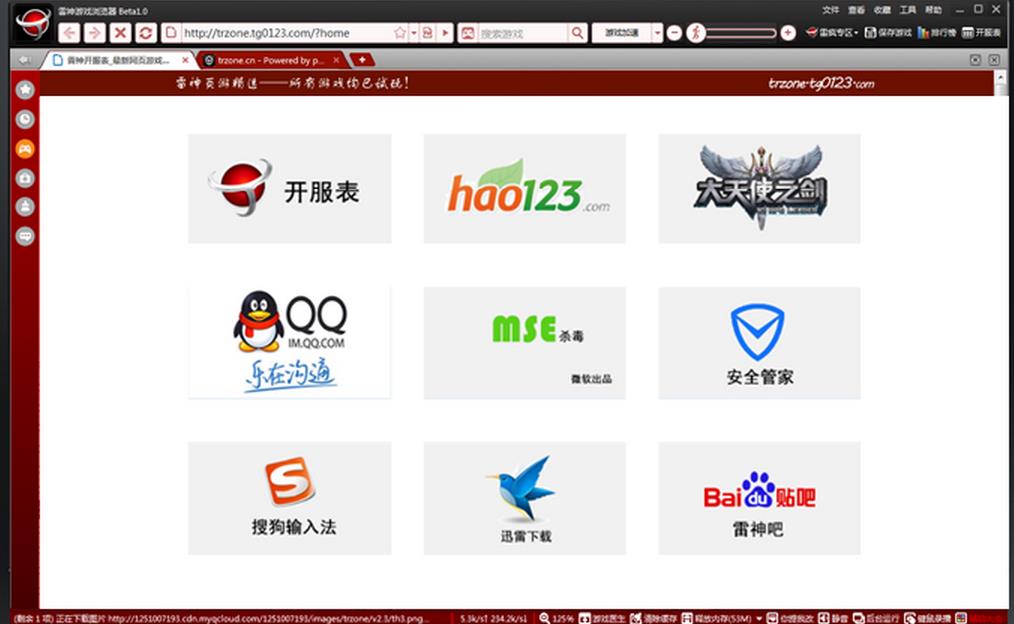Open the Baidu 贴吧 雷神吧 tile

coord(759,498)
